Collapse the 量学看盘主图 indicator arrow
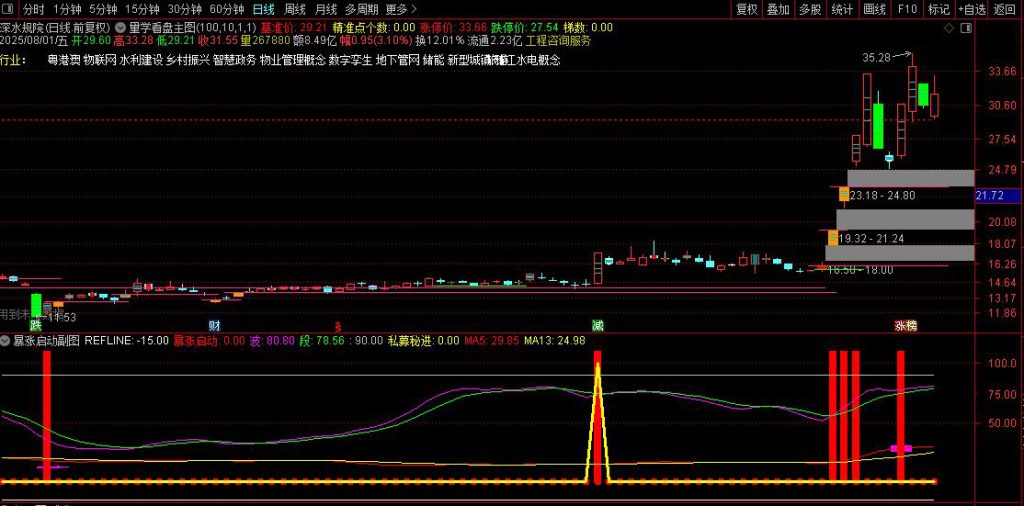 click(x=121, y=28)
